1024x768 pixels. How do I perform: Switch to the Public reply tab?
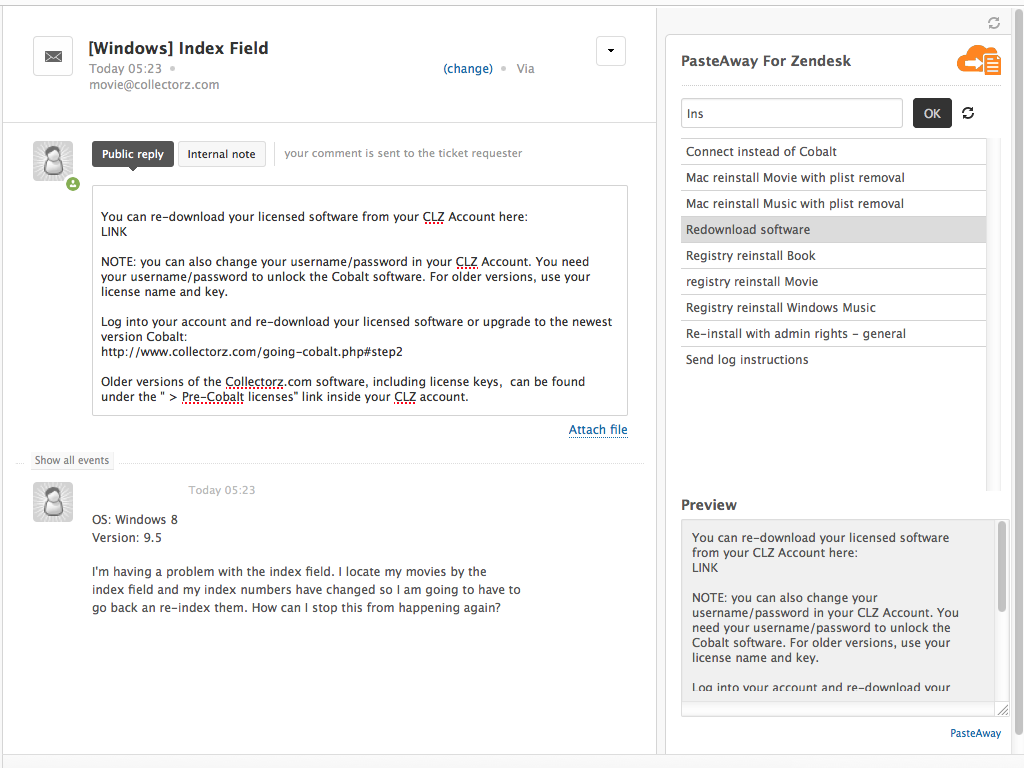tap(133, 154)
